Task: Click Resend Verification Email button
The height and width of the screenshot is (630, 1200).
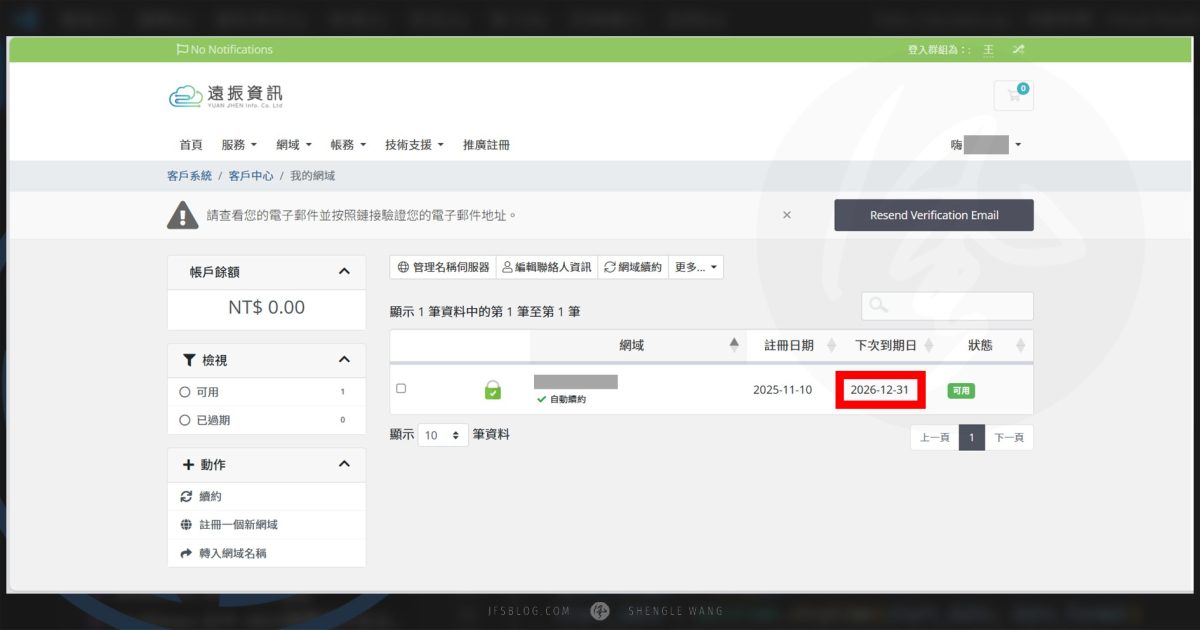Action: point(934,215)
